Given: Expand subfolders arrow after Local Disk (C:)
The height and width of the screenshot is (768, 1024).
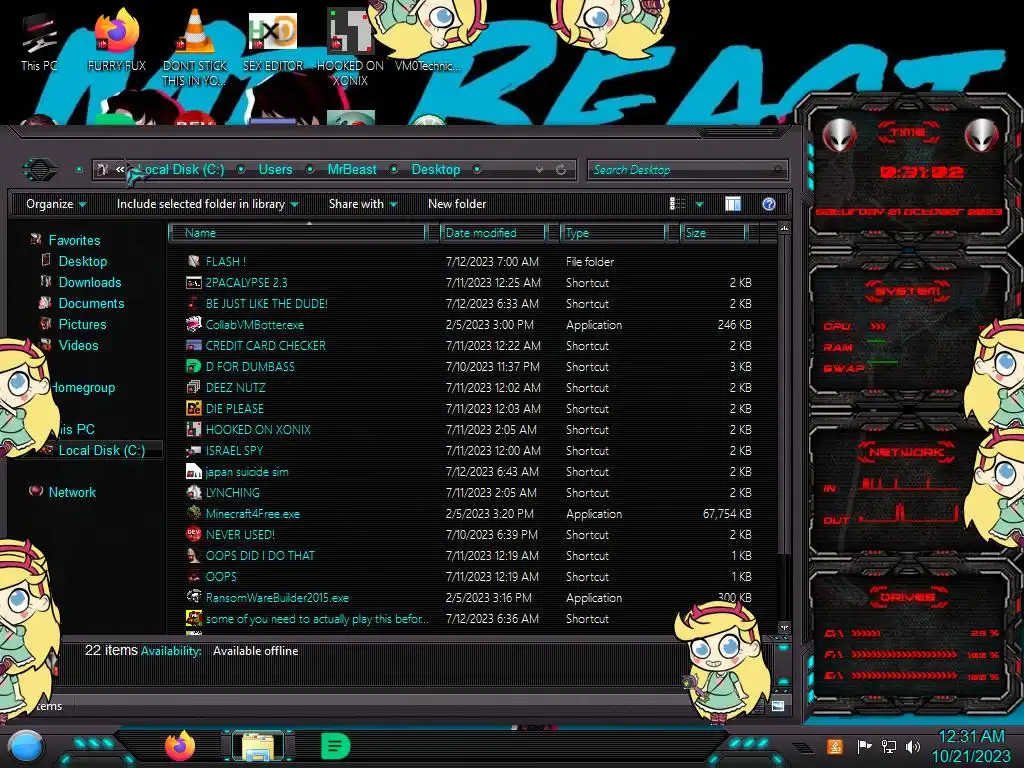Looking at the screenshot, I should click(x=241, y=170).
